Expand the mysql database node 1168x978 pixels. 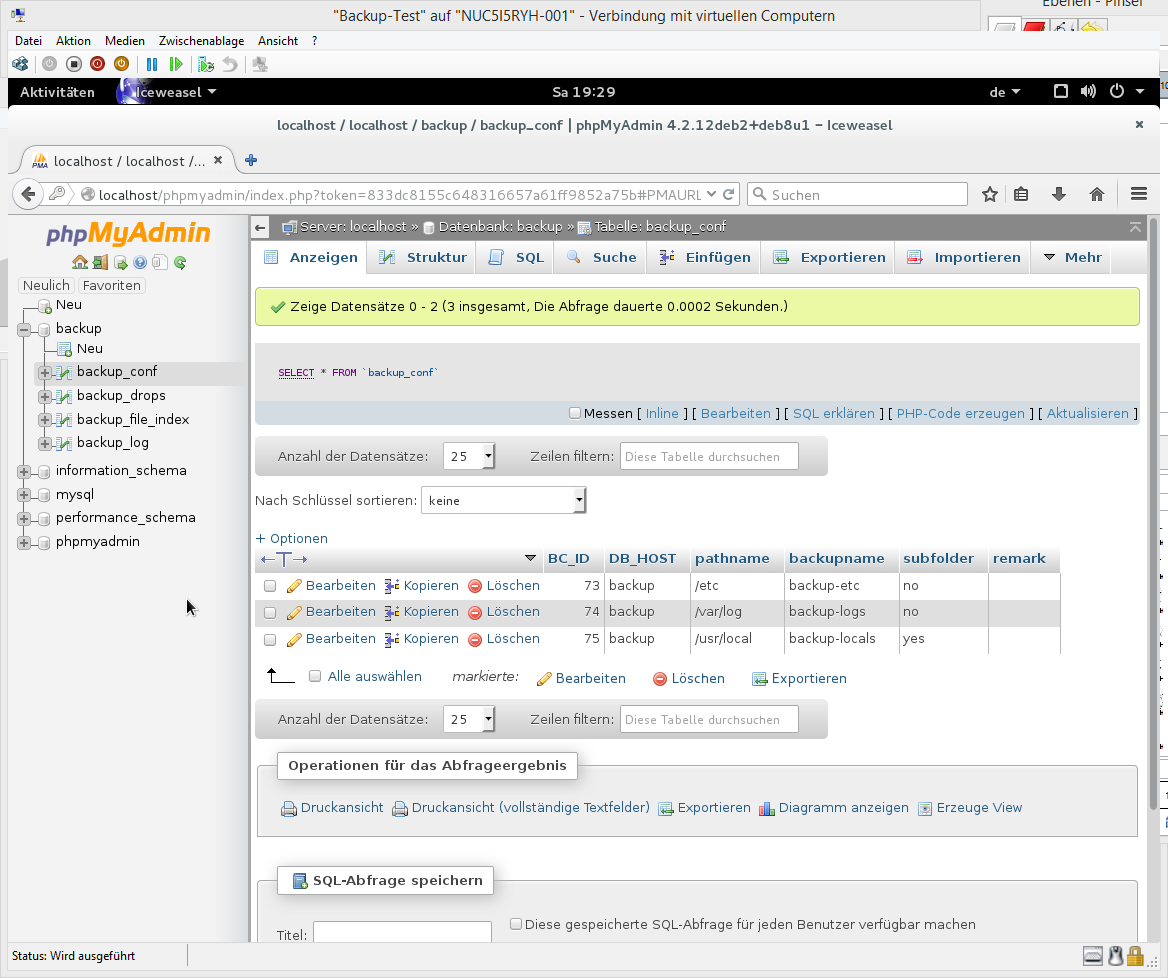pyautogui.click(x=24, y=495)
